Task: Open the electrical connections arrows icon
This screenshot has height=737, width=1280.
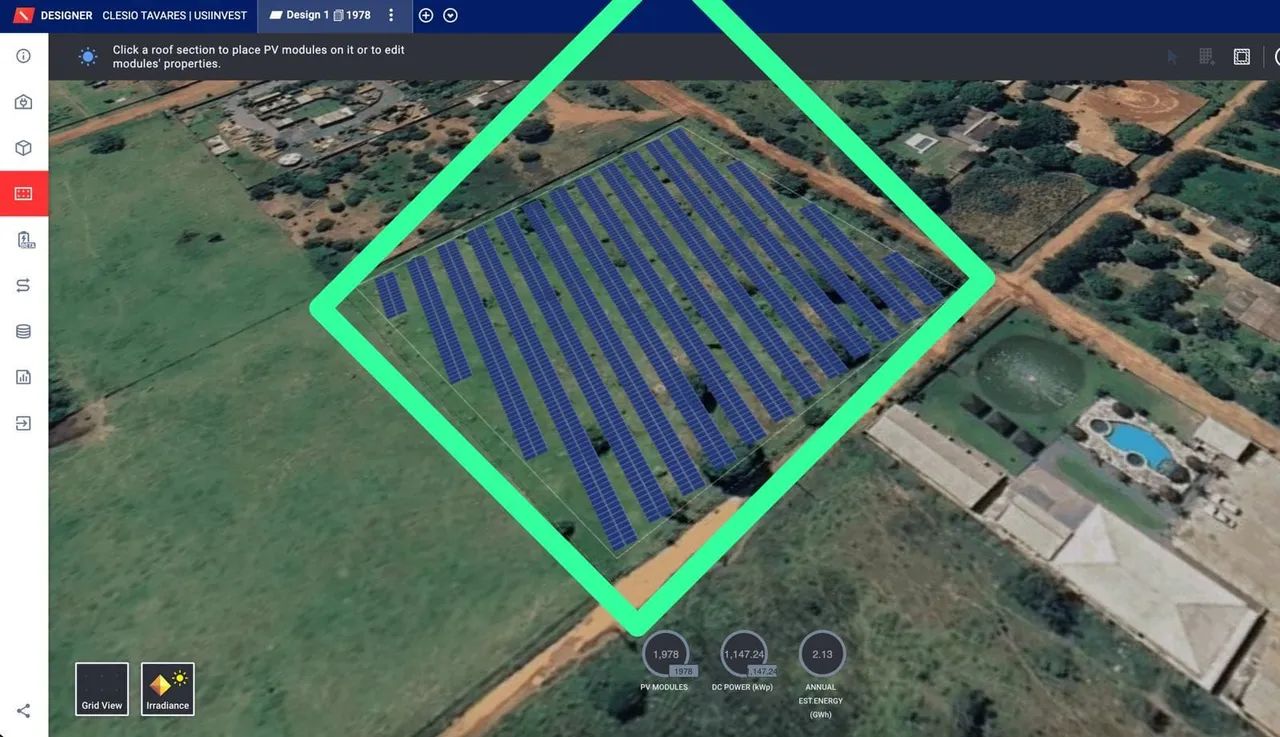Action: tap(24, 286)
